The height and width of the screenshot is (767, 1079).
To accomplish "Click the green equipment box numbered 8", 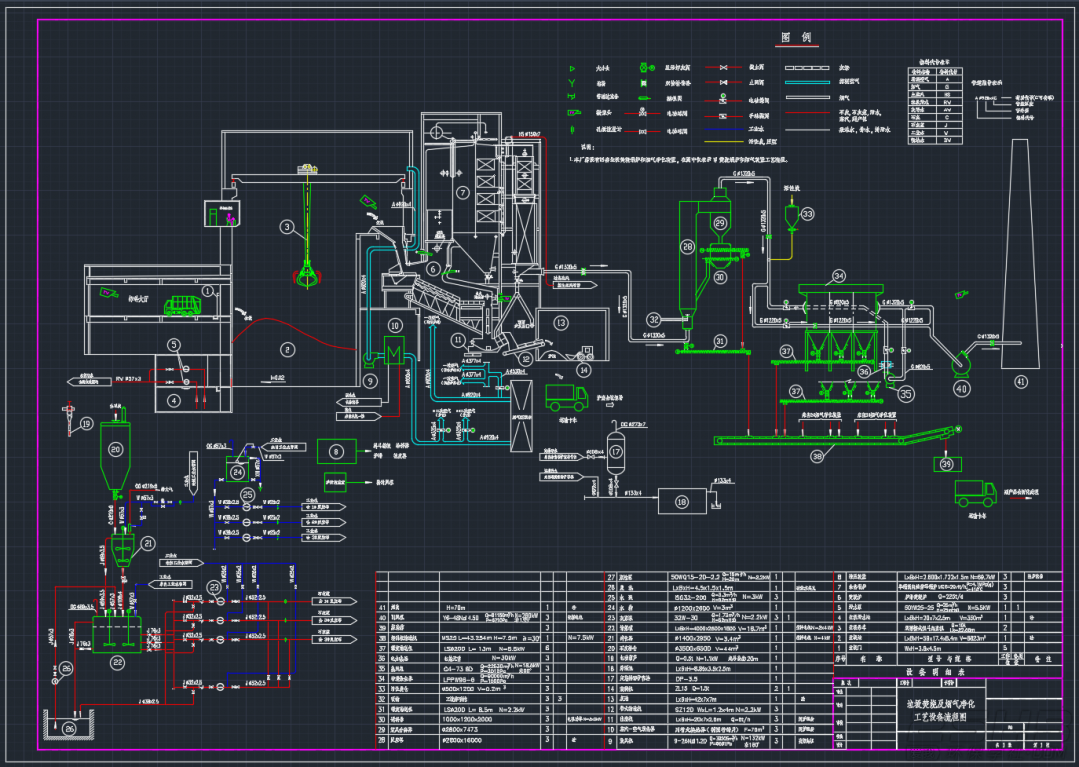I will click(x=336, y=451).
